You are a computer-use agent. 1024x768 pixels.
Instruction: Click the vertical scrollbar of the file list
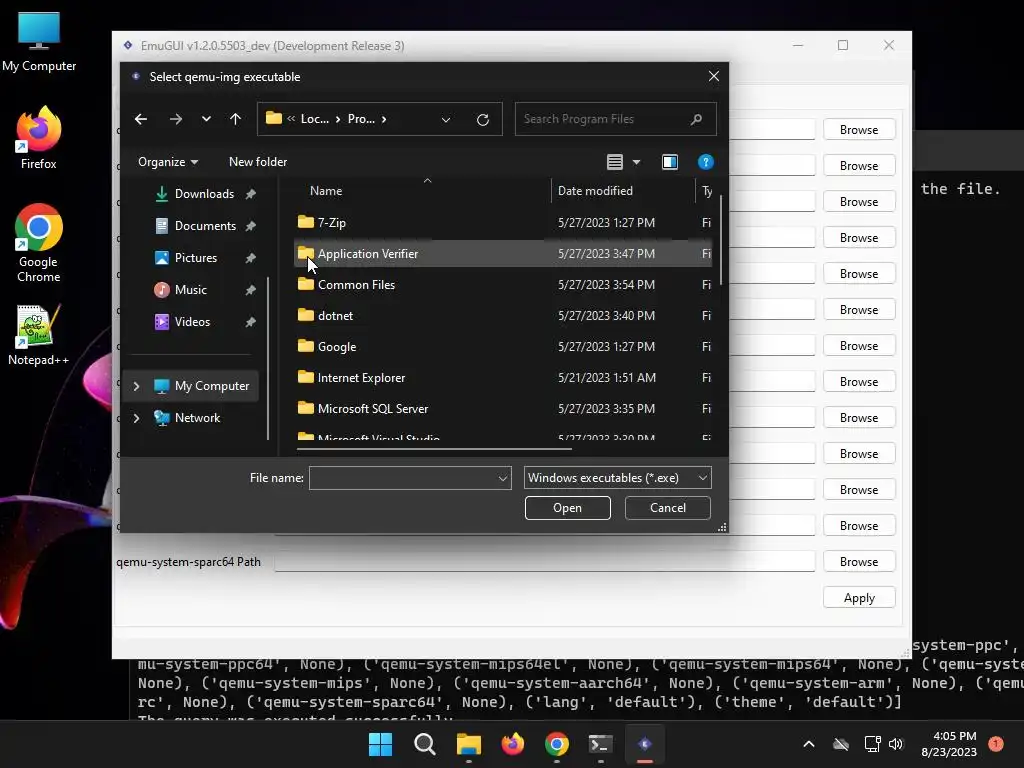click(721, 240)
